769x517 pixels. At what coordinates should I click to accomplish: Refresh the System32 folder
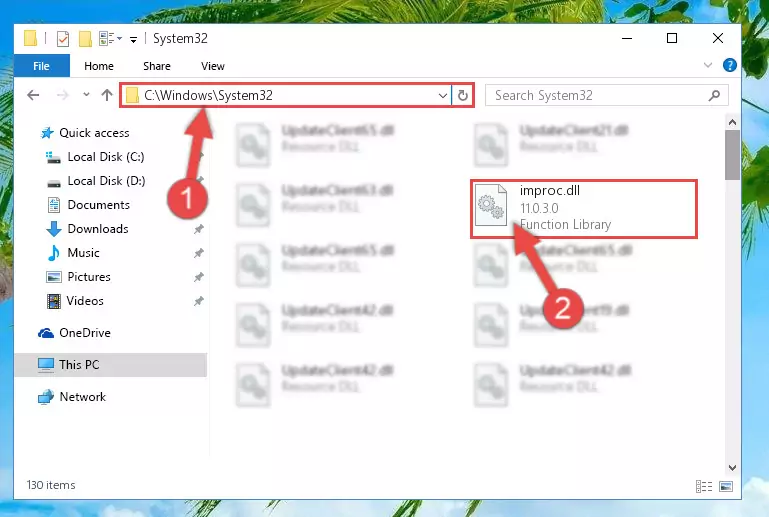[462, 95]
